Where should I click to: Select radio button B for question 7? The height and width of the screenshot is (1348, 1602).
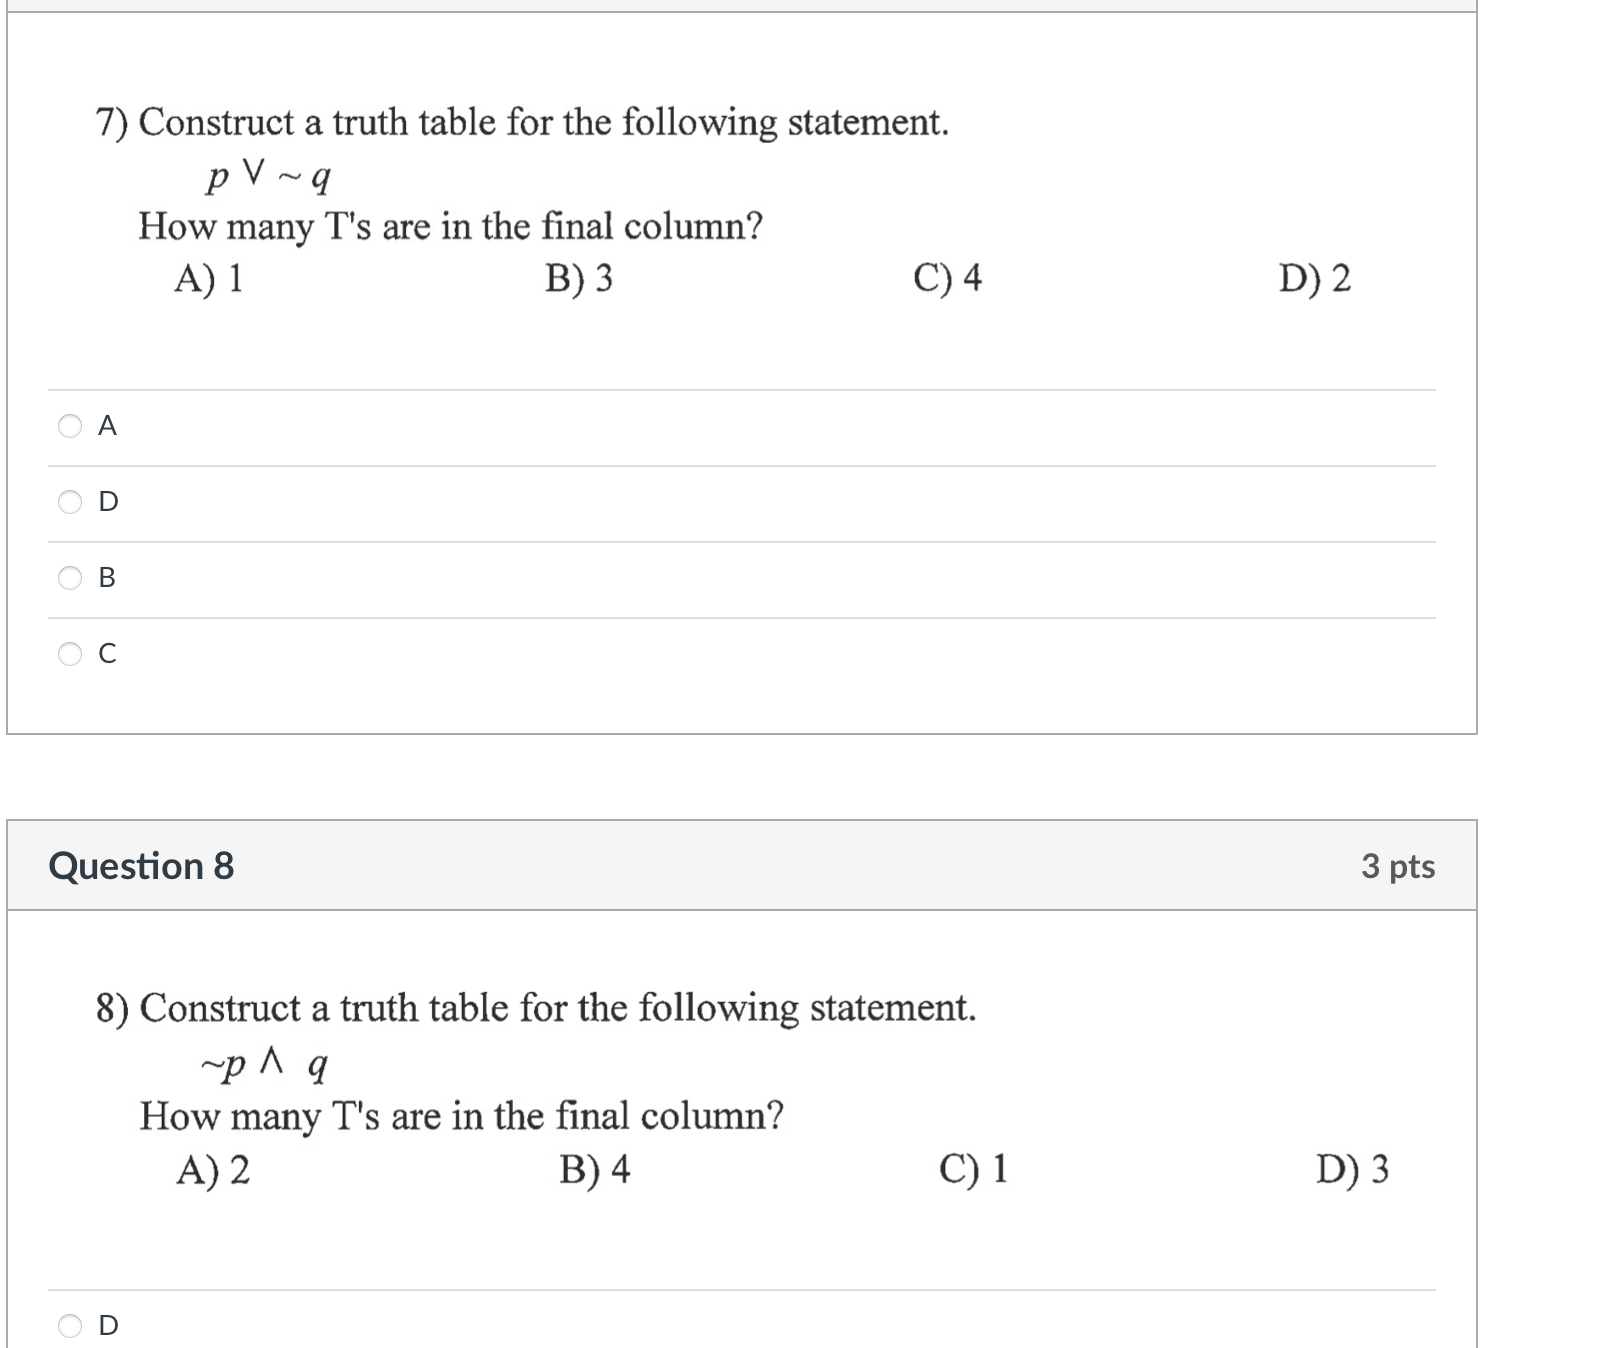pos(68,579)
